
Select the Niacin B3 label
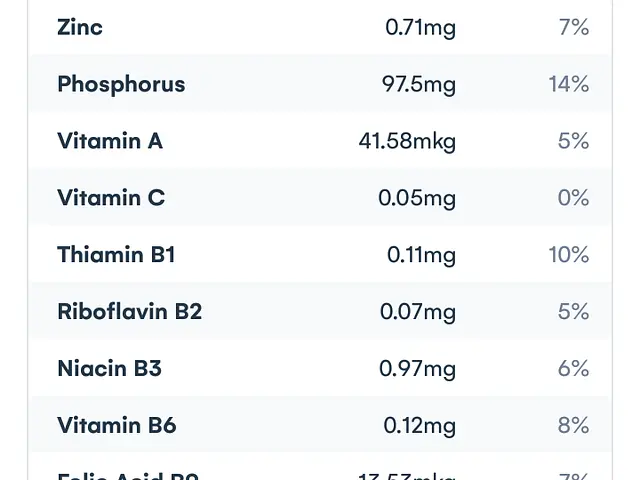tap(109, 368)
